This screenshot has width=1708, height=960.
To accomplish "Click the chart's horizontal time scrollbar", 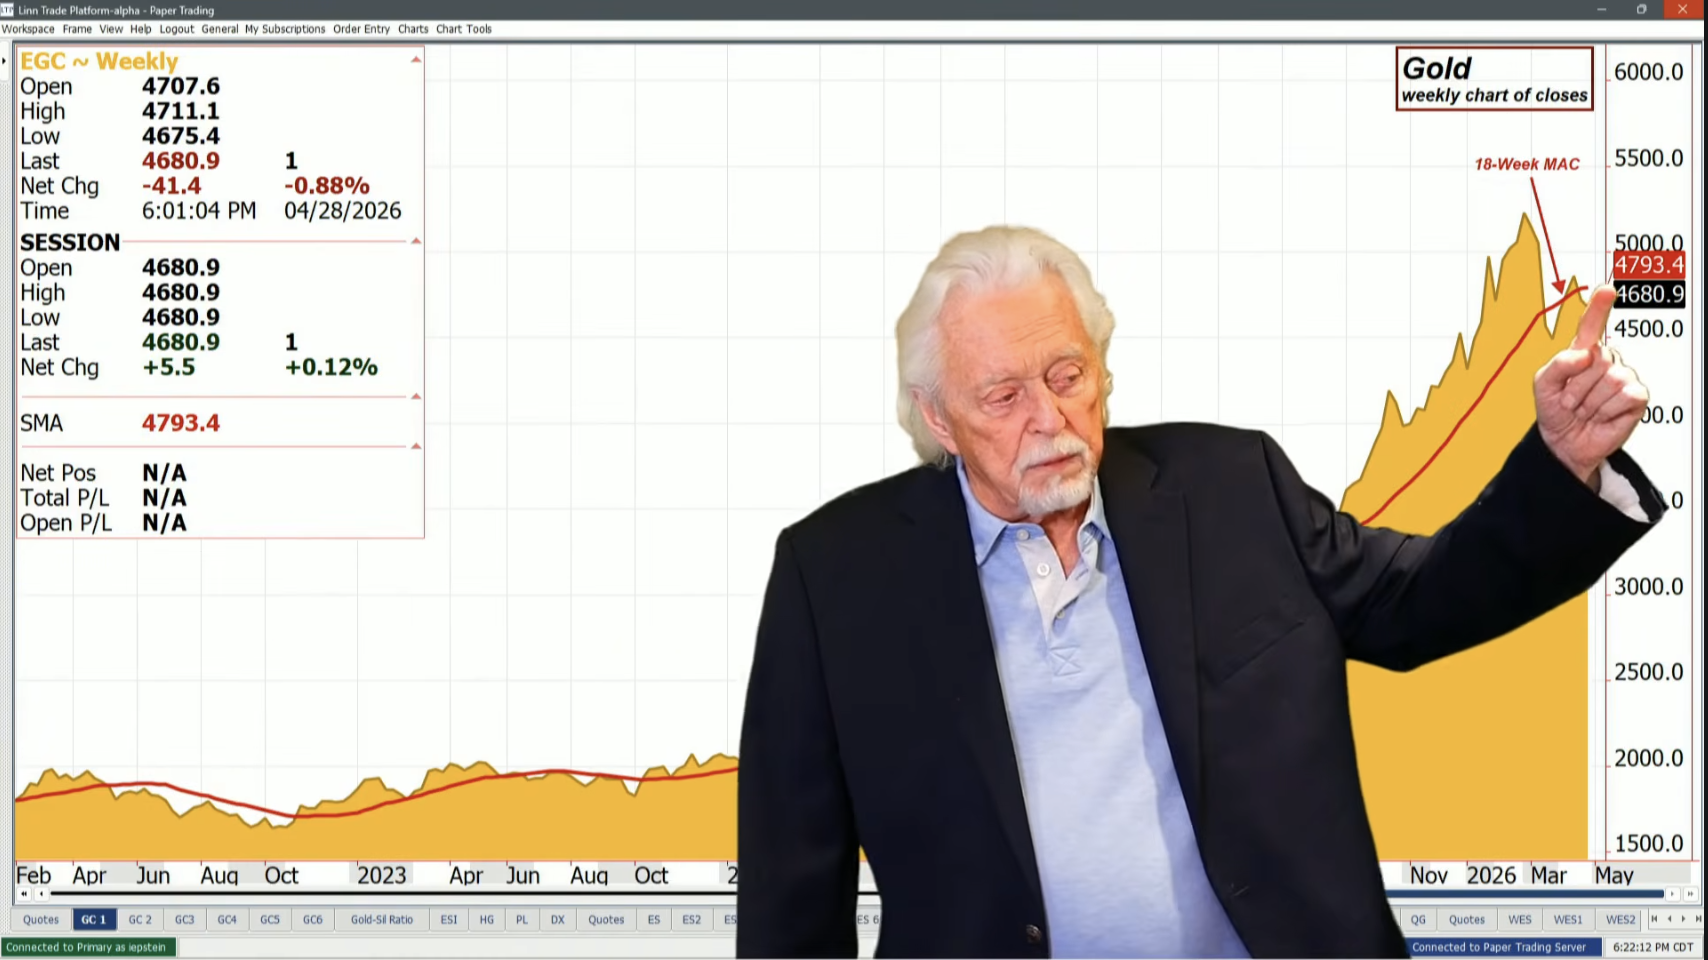I will click(400, 894).
